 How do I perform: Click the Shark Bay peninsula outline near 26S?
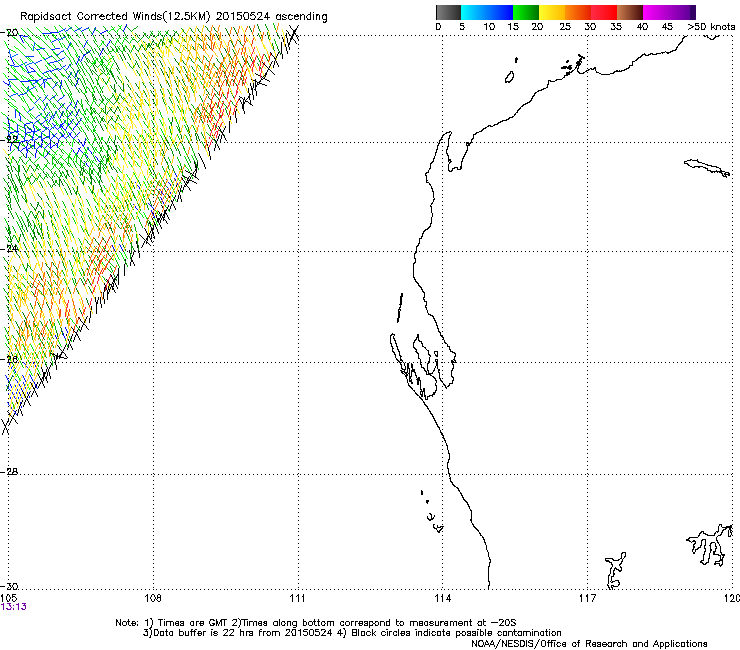425,366
